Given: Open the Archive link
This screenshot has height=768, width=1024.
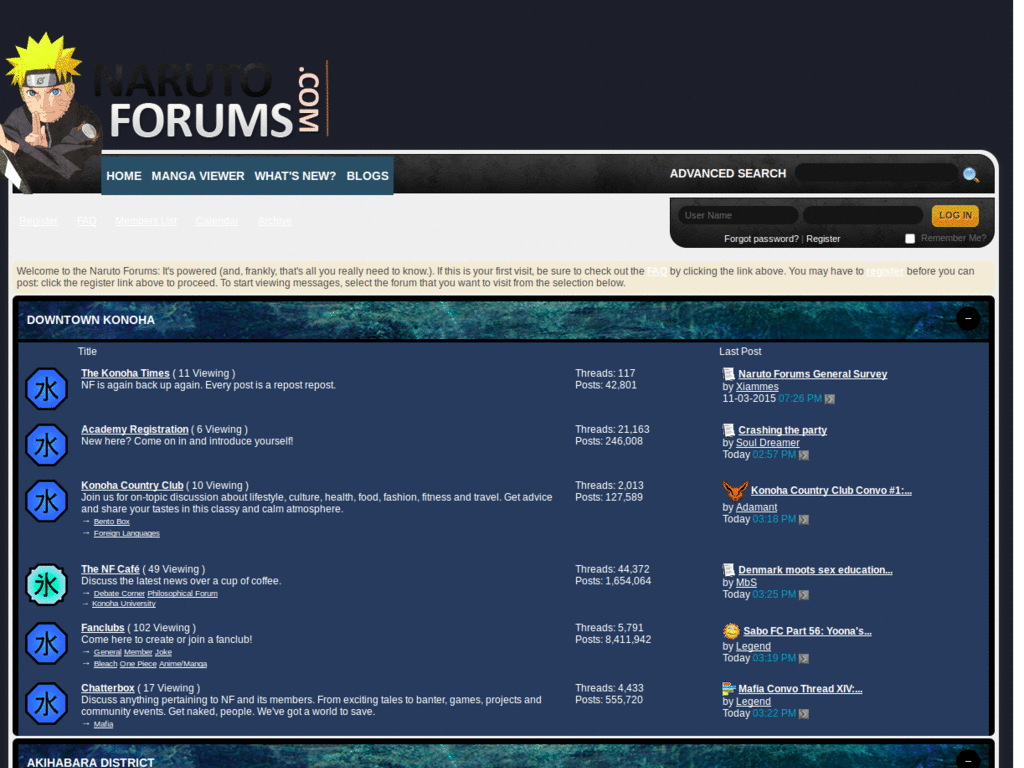Looking at the screenshot, I should pyautogui.click(x=275, y=221).
